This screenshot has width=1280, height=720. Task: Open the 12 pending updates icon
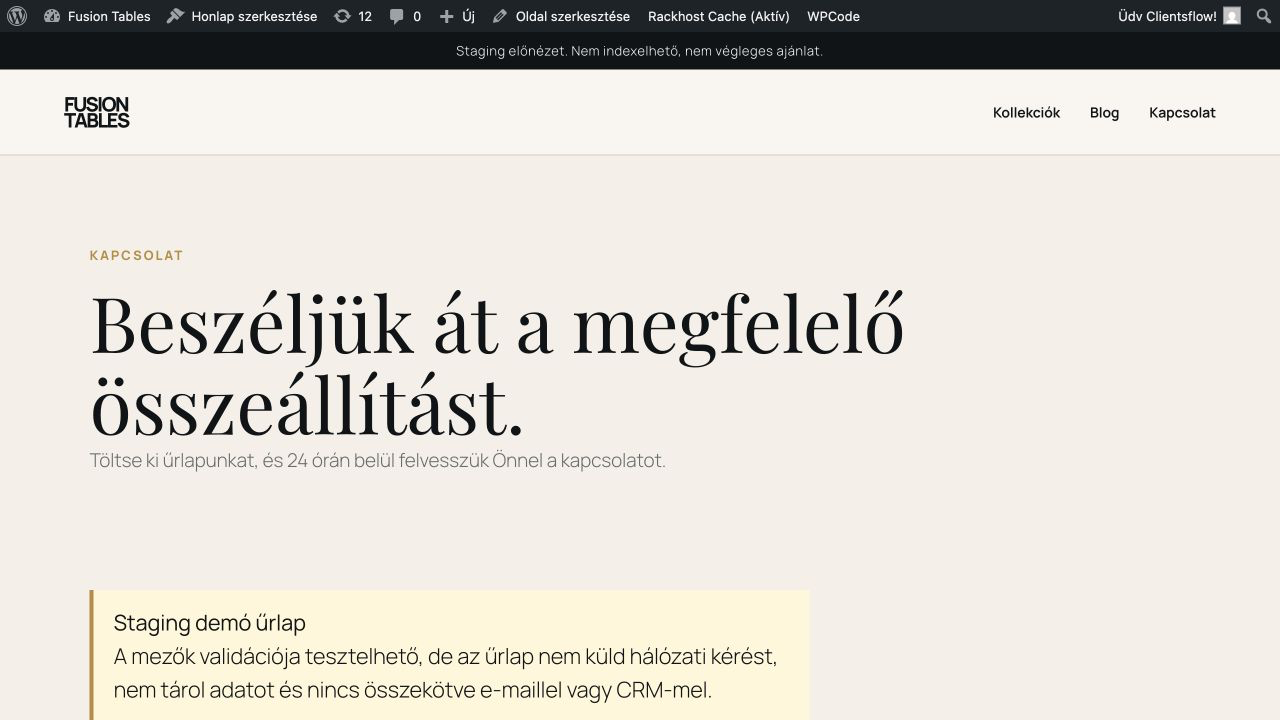(353, 16)
